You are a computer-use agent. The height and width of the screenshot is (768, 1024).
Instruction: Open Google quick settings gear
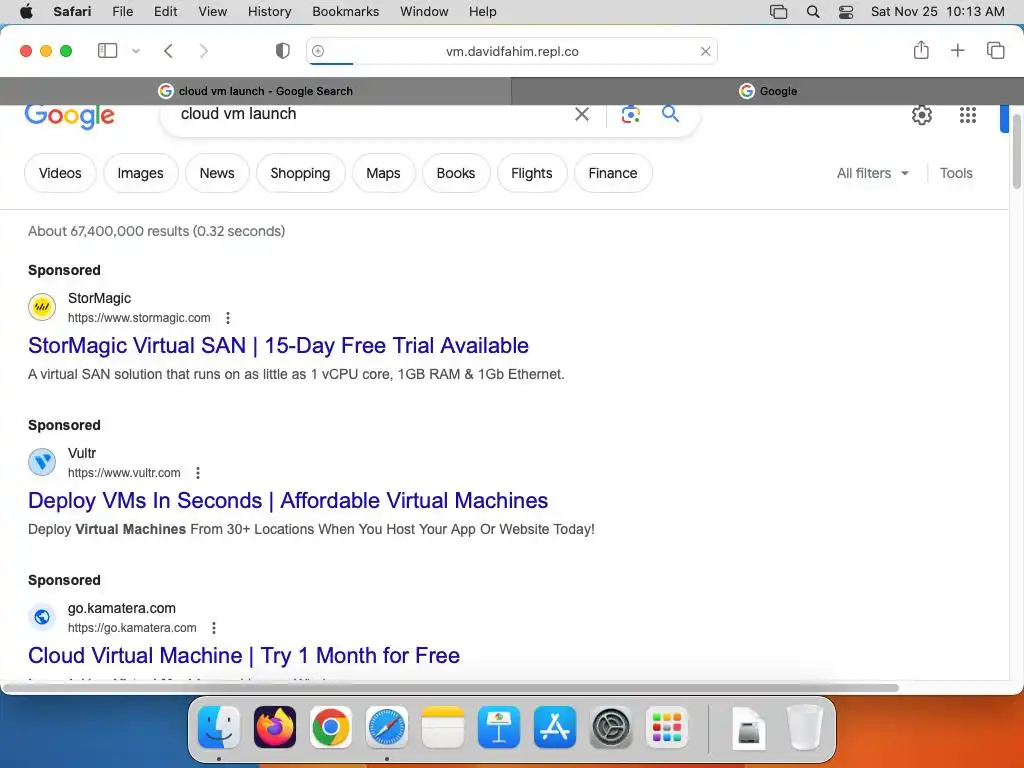point(921,115)
